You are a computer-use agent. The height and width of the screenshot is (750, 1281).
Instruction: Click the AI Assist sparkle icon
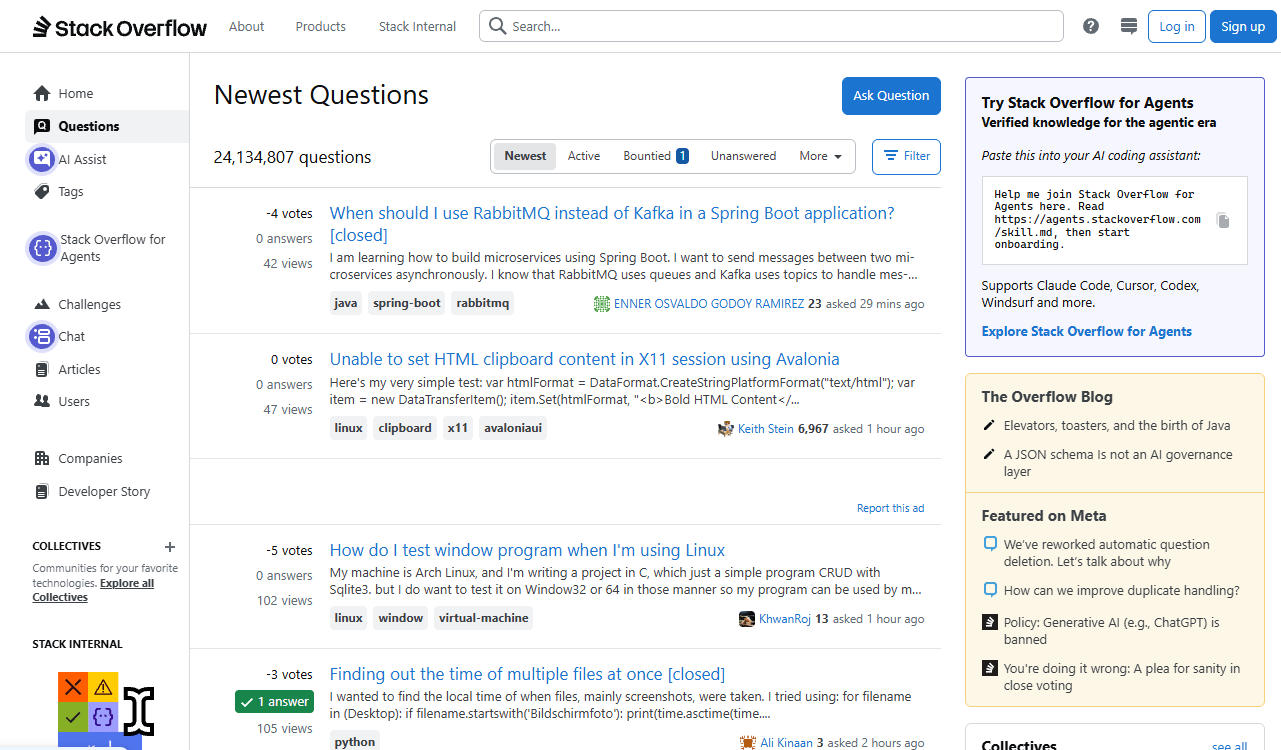[42, 159]
